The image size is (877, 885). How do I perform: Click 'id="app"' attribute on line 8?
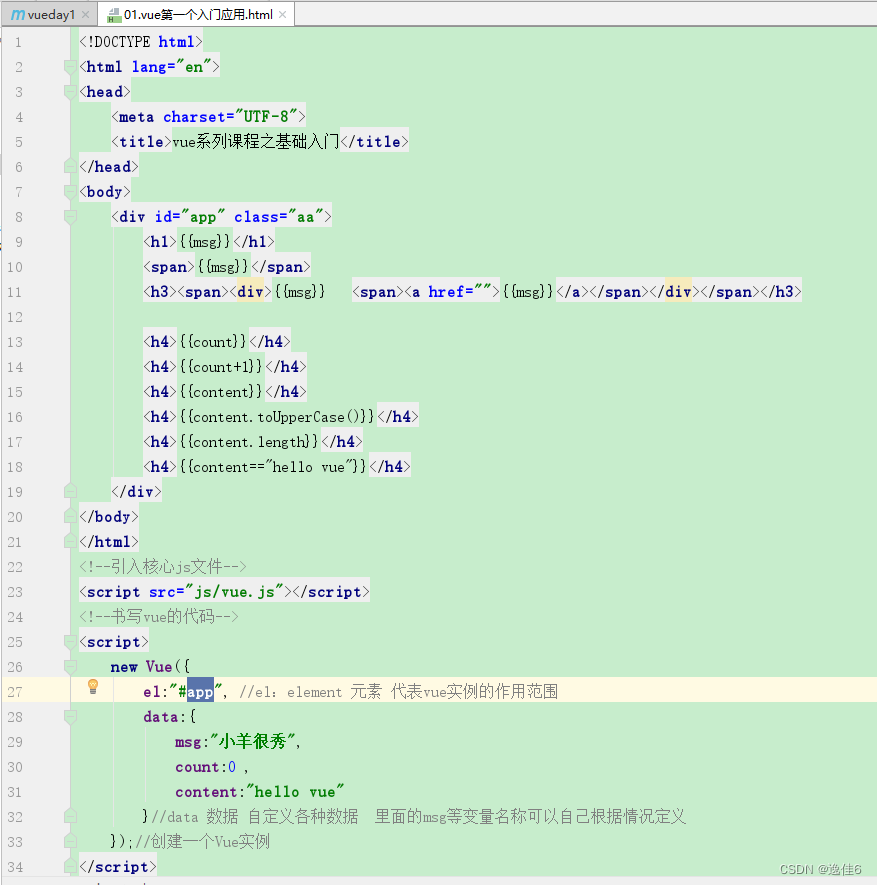click(190, 217)
